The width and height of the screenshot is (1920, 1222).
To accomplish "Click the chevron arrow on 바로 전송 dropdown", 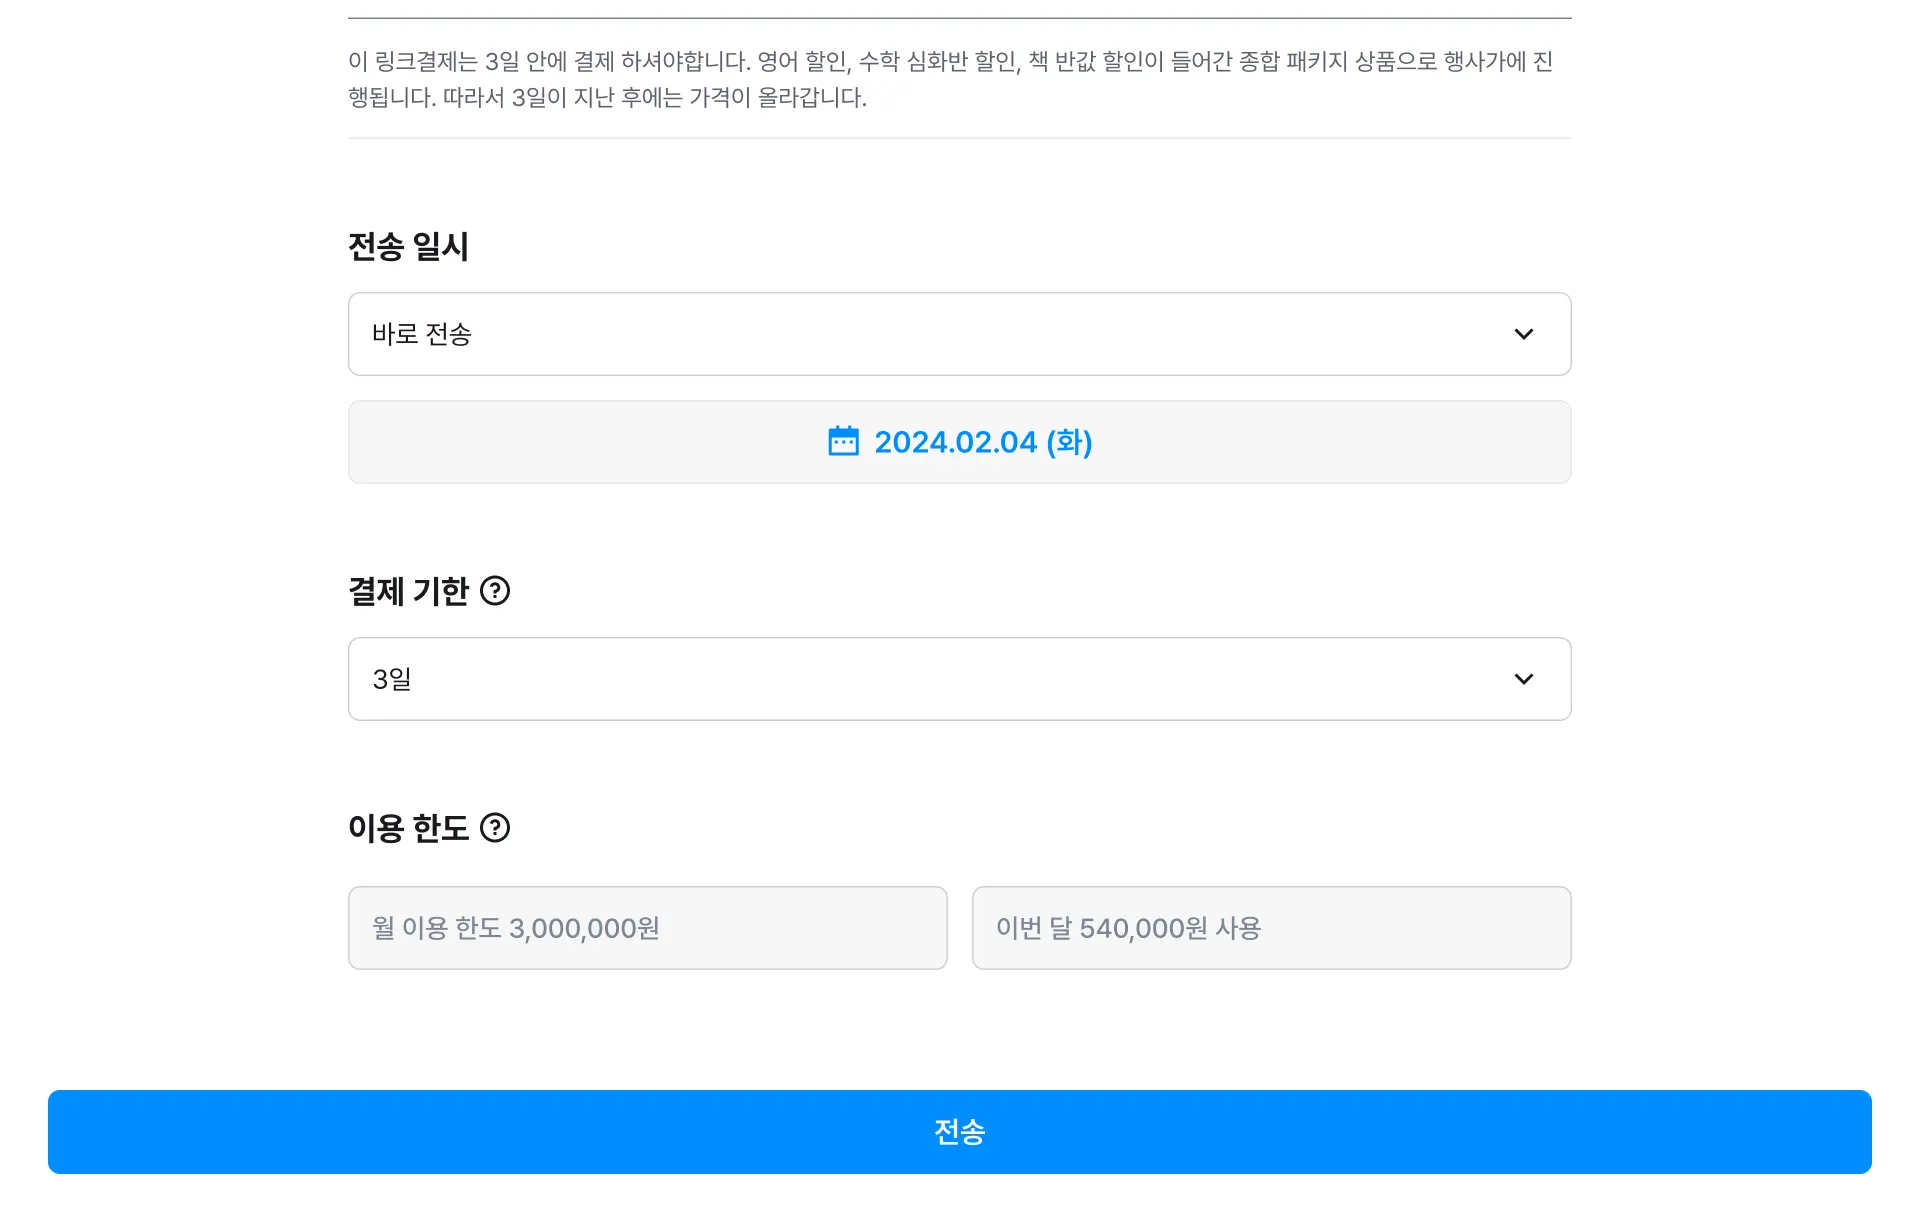I will [x=1523, y=334].
